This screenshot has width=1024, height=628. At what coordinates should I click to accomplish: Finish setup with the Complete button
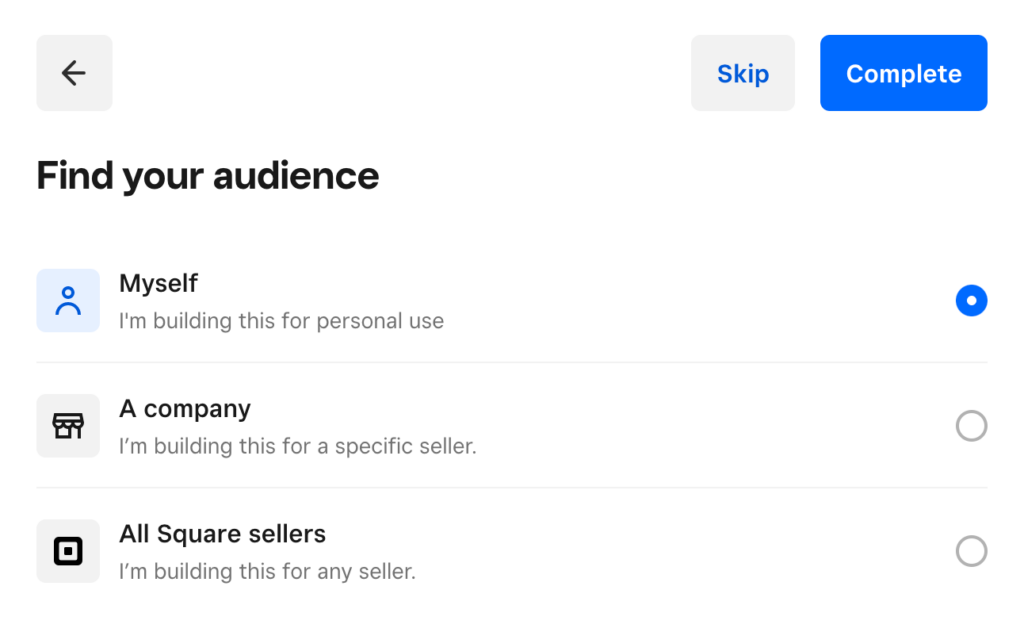(903, 73)
